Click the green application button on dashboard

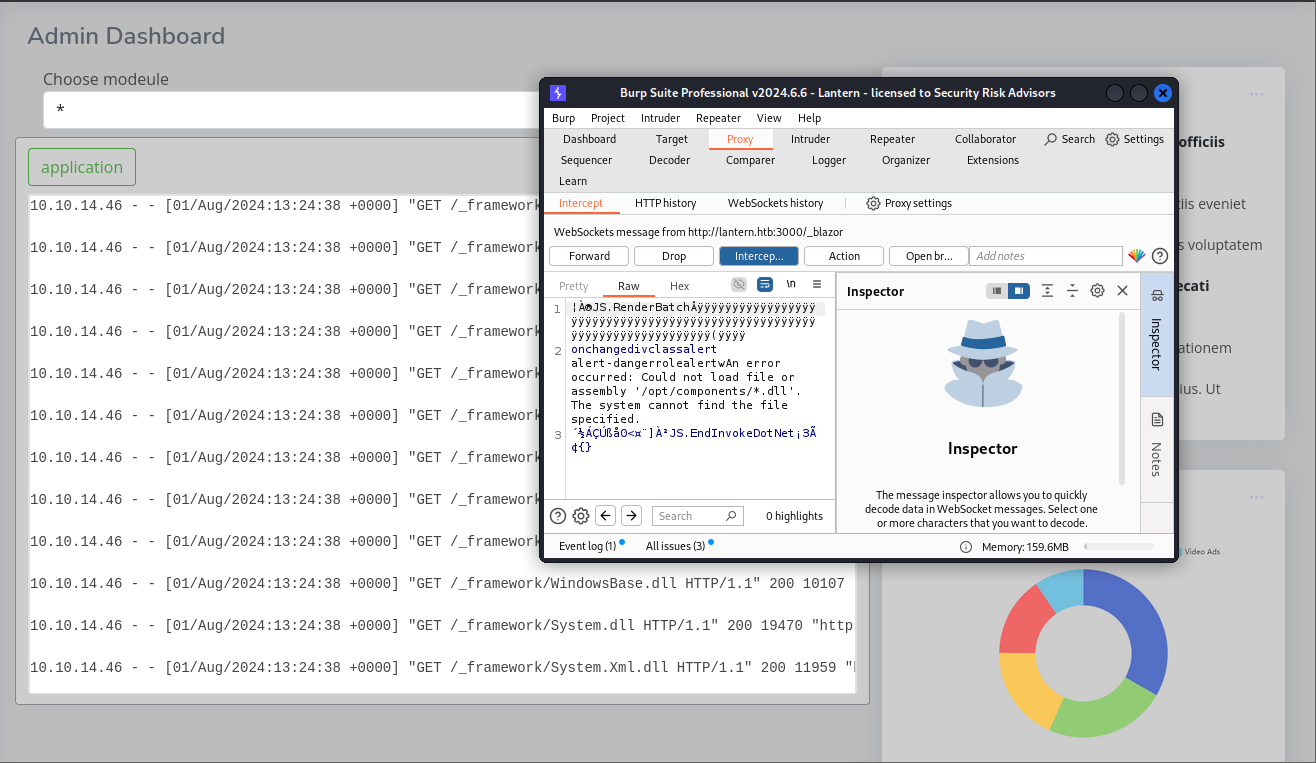tap(82, 167)
